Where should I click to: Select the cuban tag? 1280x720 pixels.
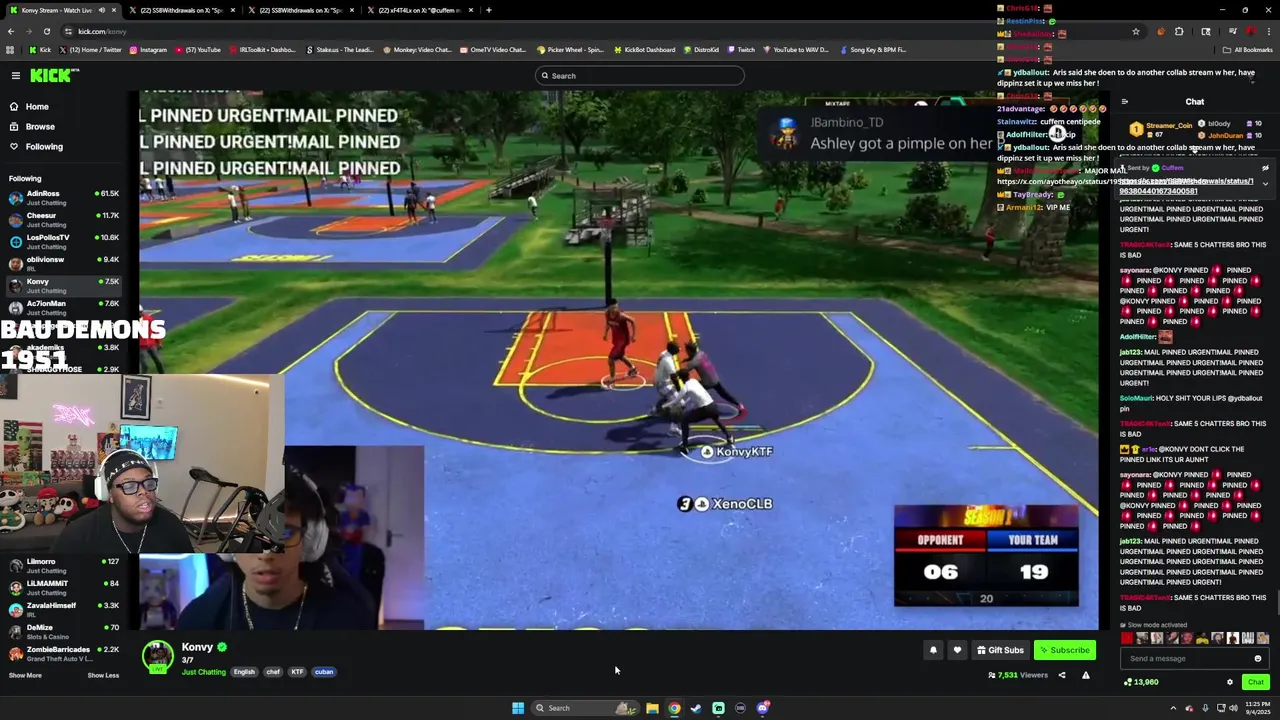pyautogui.click(x=324, y=672)
